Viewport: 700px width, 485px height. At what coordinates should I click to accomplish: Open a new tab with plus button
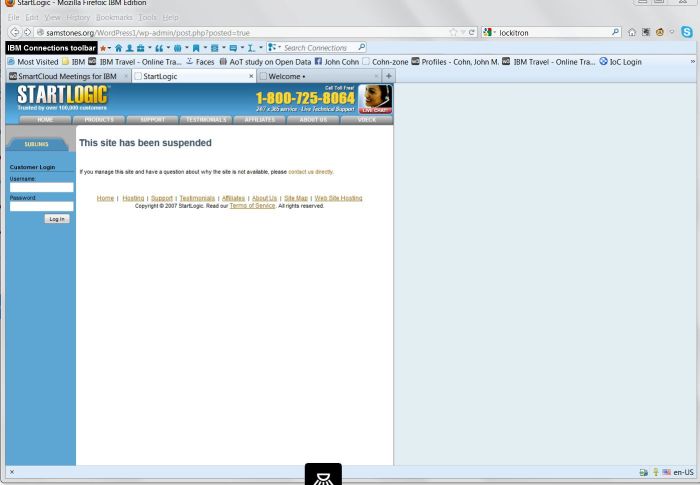389,76
